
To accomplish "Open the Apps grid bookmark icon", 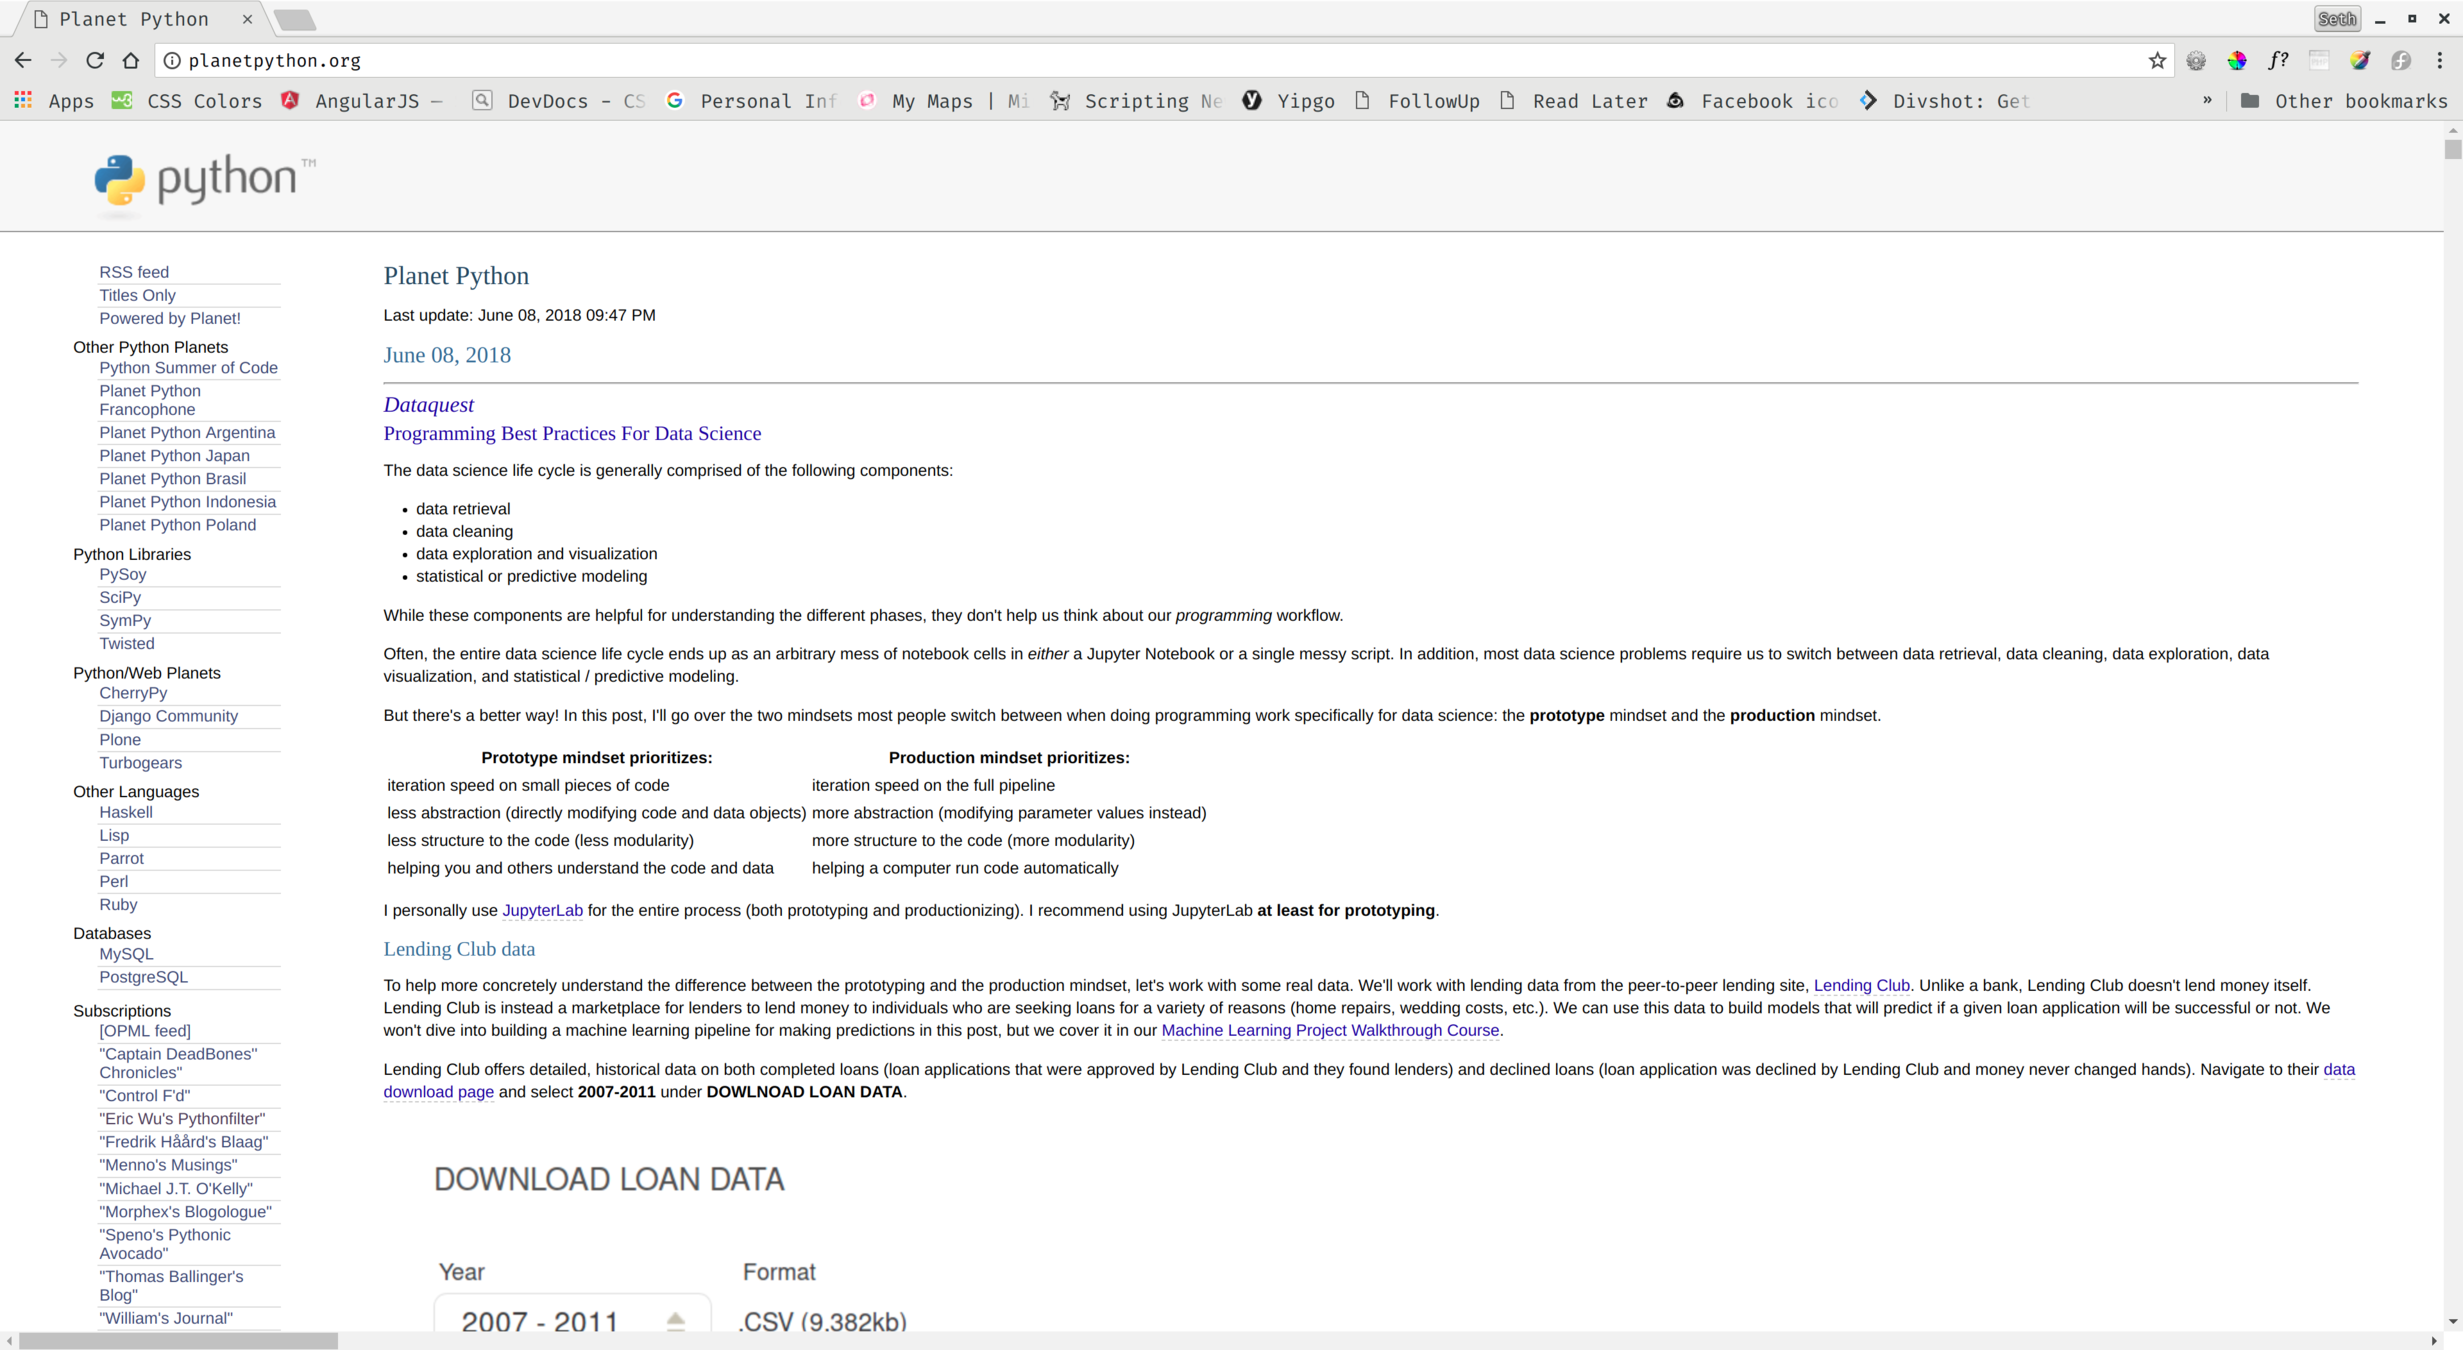I will [x=23, y=101].
